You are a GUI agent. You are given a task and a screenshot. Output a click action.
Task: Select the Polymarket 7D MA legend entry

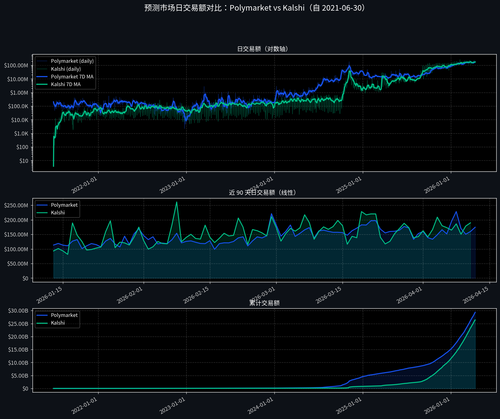click(72, 77)
